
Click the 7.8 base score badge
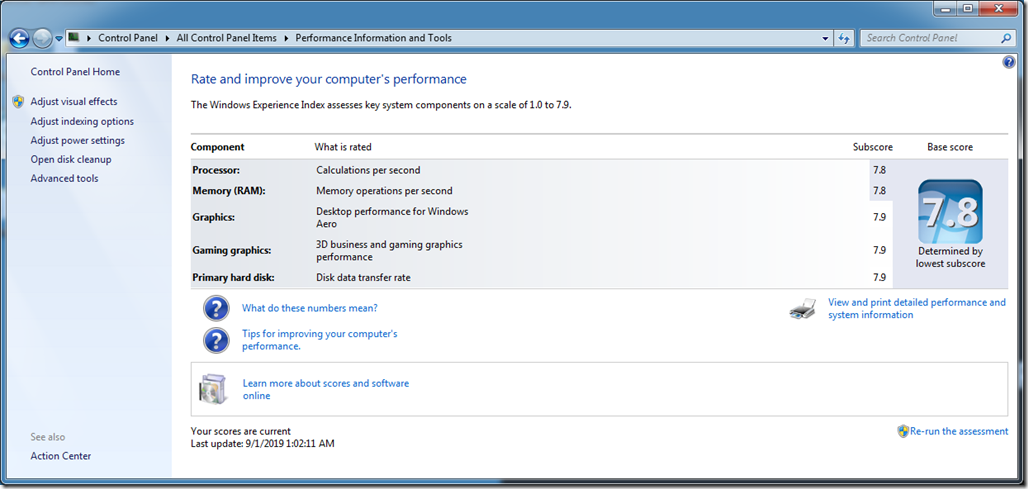pos(950,212)
